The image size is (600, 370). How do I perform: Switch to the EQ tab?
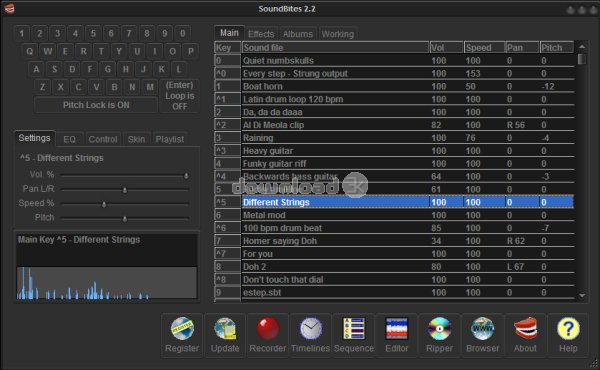(x=69, y=139)
